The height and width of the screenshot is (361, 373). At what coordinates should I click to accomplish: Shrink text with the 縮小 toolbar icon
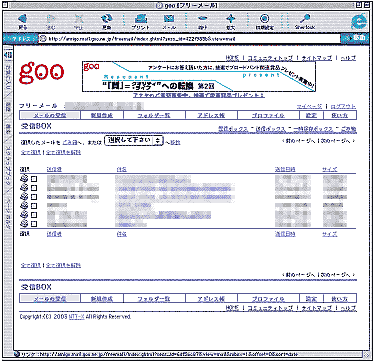(x=203, y=21)
